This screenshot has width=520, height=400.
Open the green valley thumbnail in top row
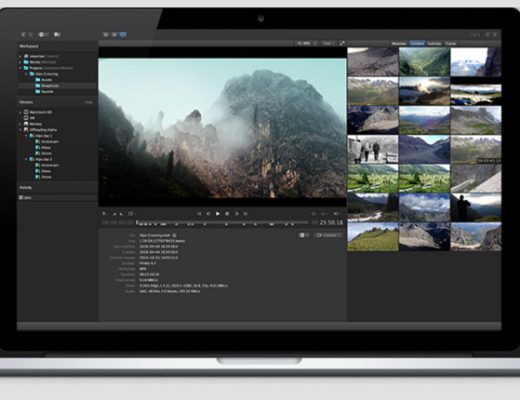424,62
